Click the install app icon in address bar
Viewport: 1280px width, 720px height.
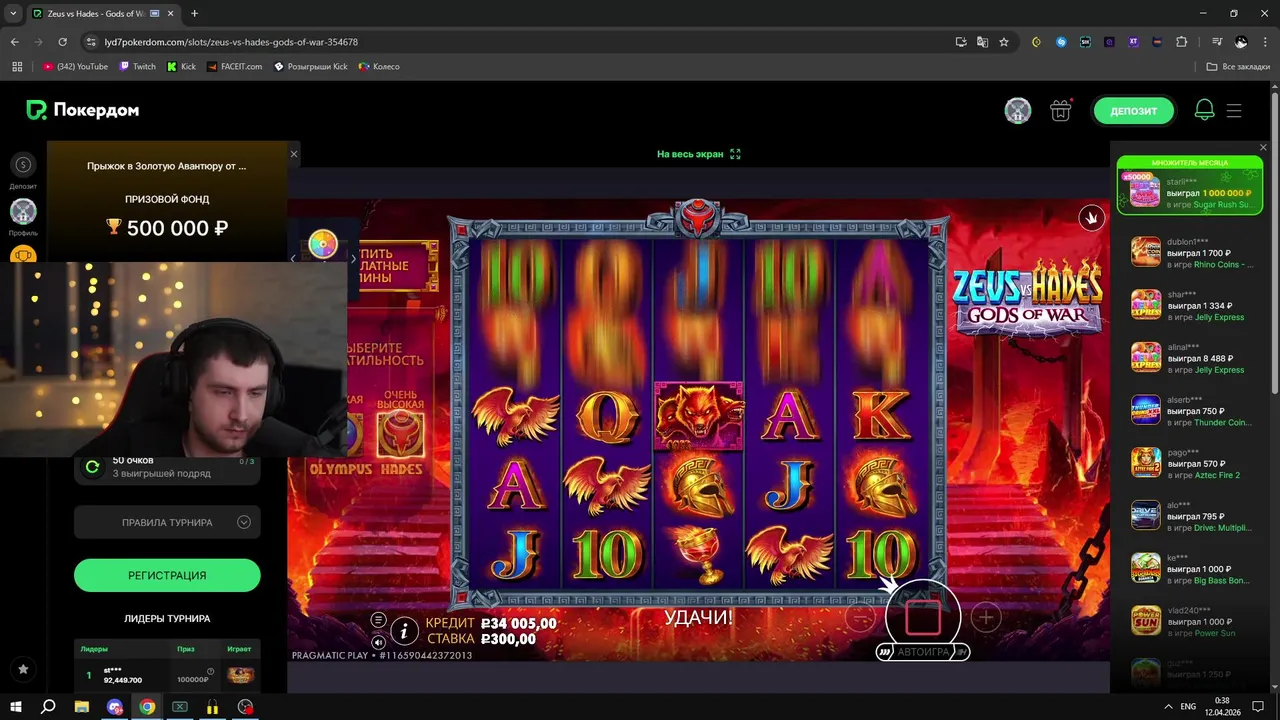(961, 42)
